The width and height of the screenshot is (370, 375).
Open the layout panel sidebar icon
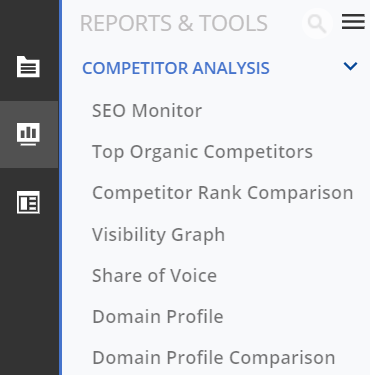pos(28,202)
